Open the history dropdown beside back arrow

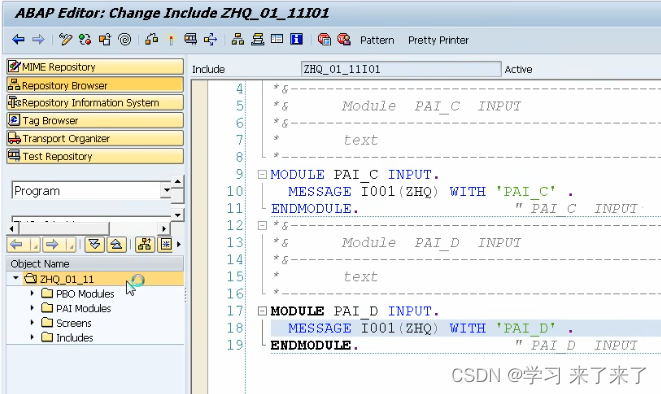pos(35,244)
